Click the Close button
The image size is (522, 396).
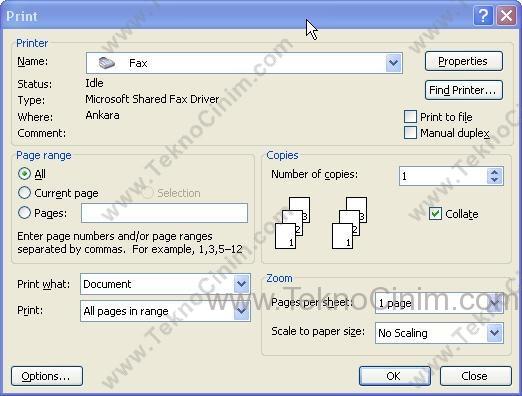(x=476, y=376)
